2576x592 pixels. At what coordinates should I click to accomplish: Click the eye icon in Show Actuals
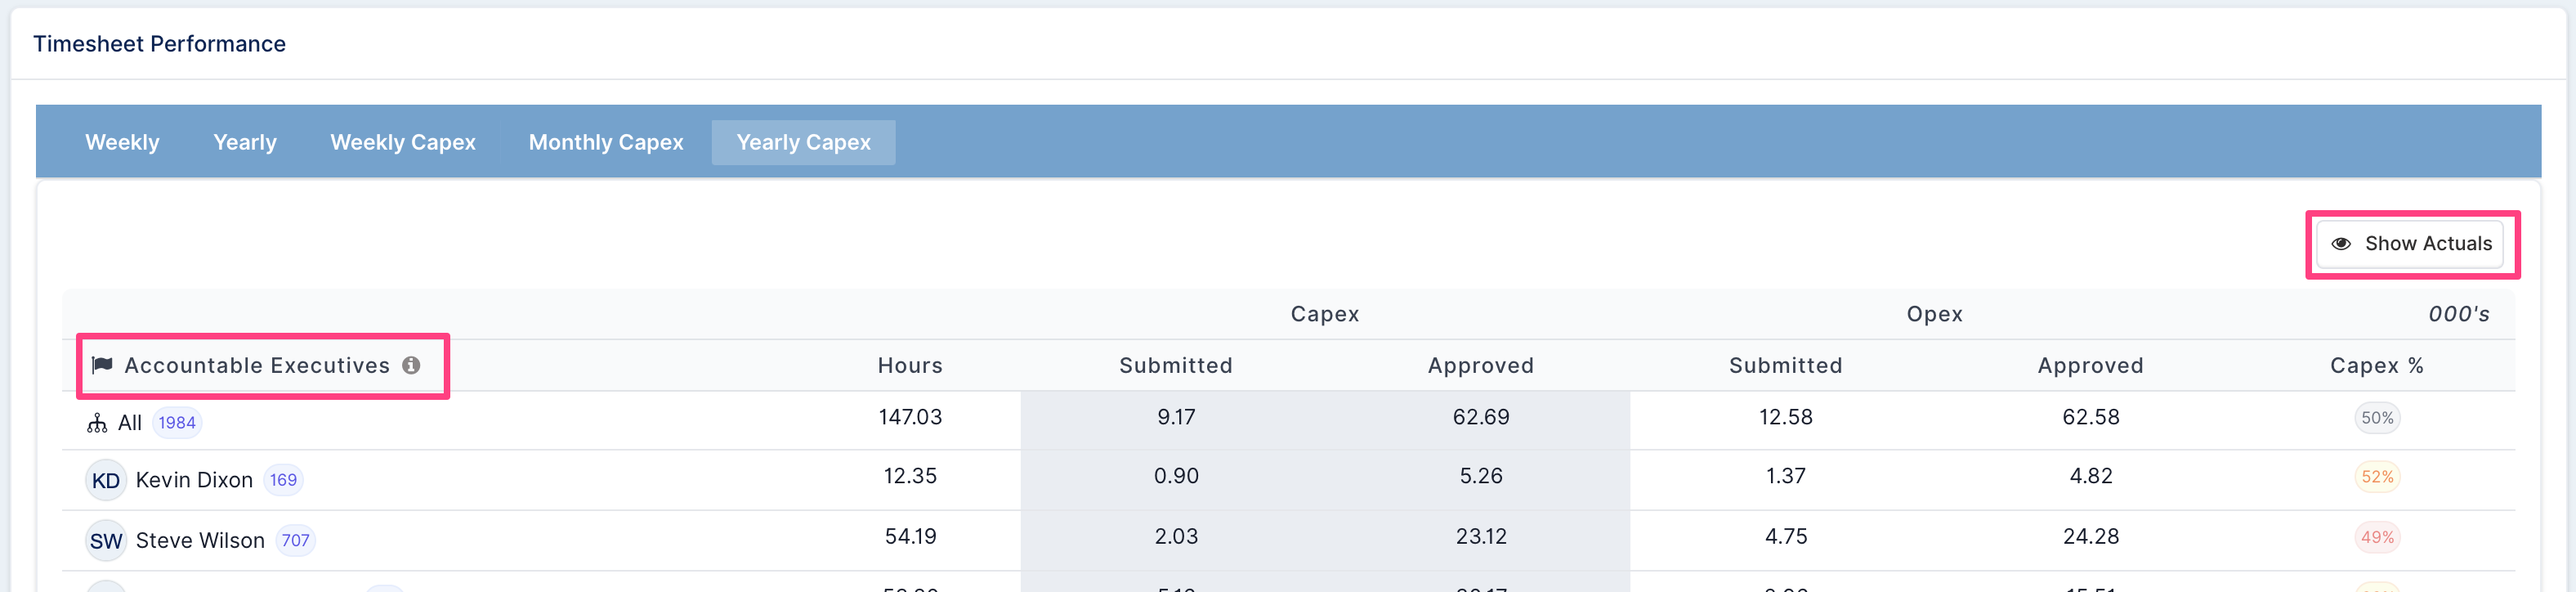tap(2341, 243)
